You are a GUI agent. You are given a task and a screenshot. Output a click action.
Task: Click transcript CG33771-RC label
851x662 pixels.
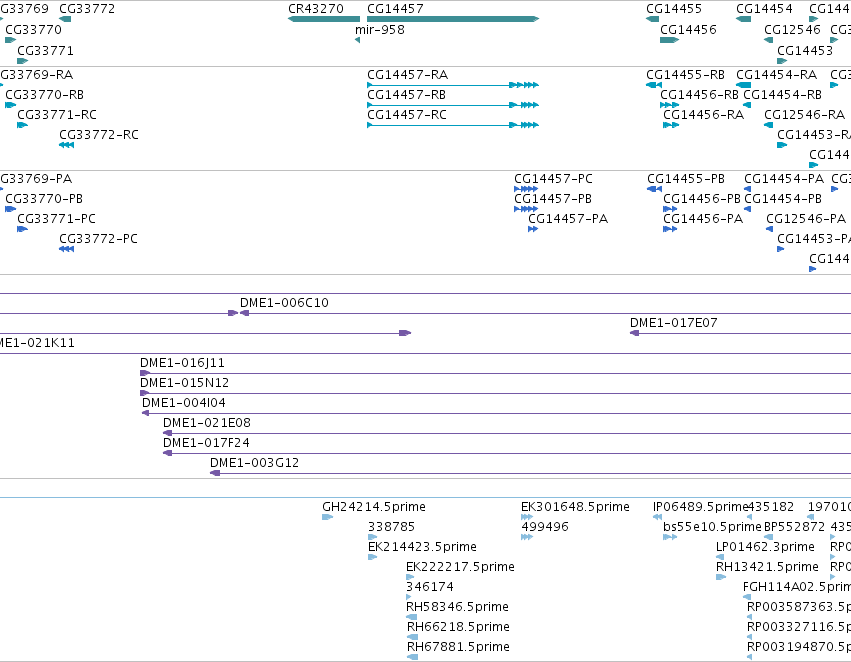pos(57,115)
